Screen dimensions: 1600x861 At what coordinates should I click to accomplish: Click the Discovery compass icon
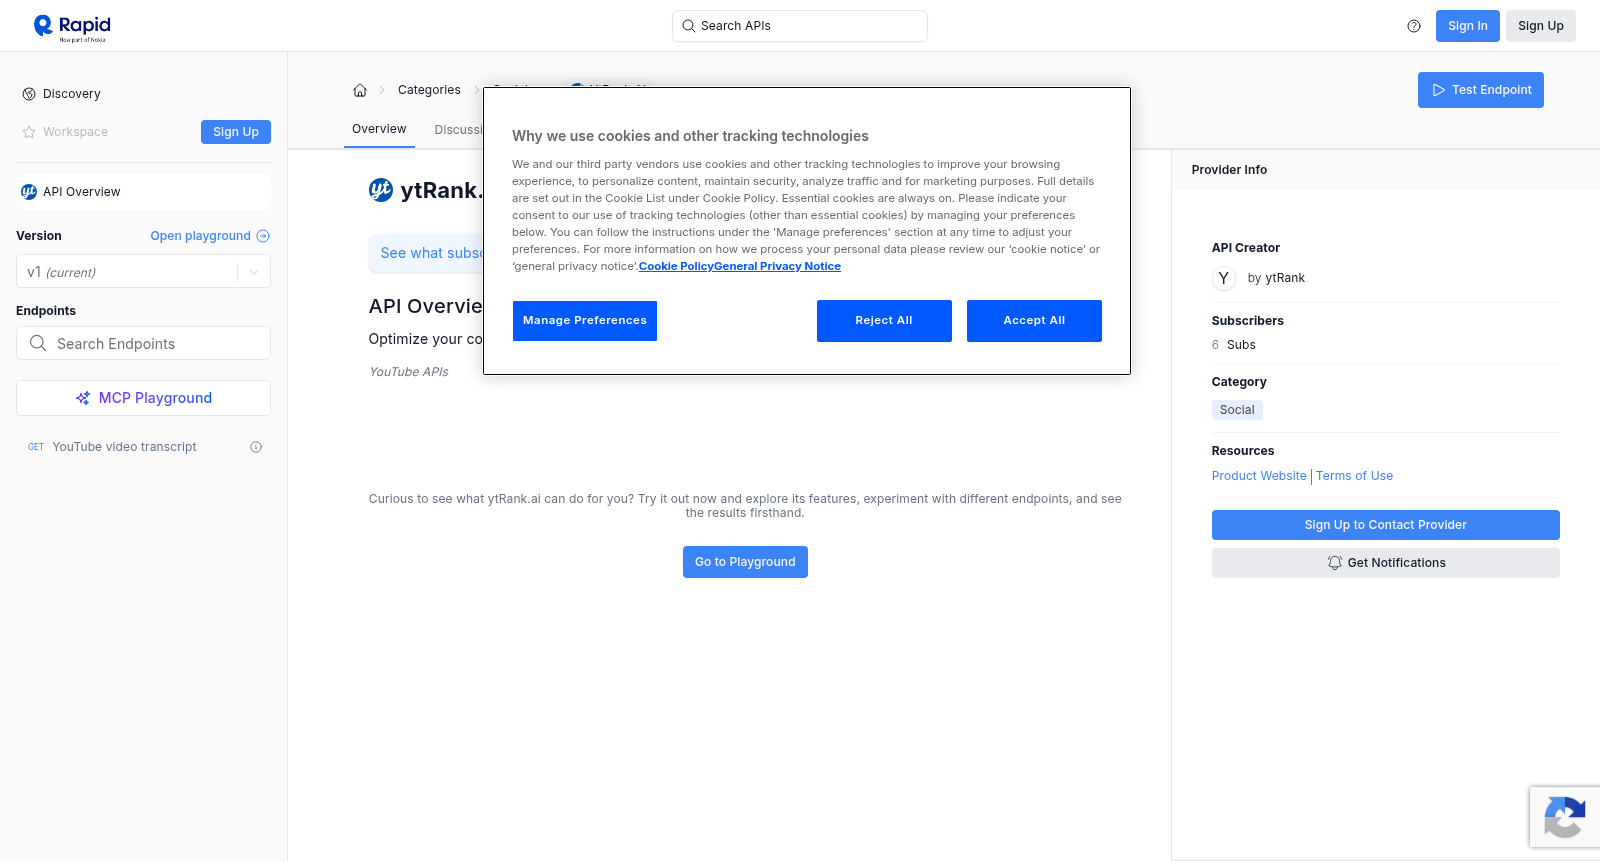click(29, 94)
